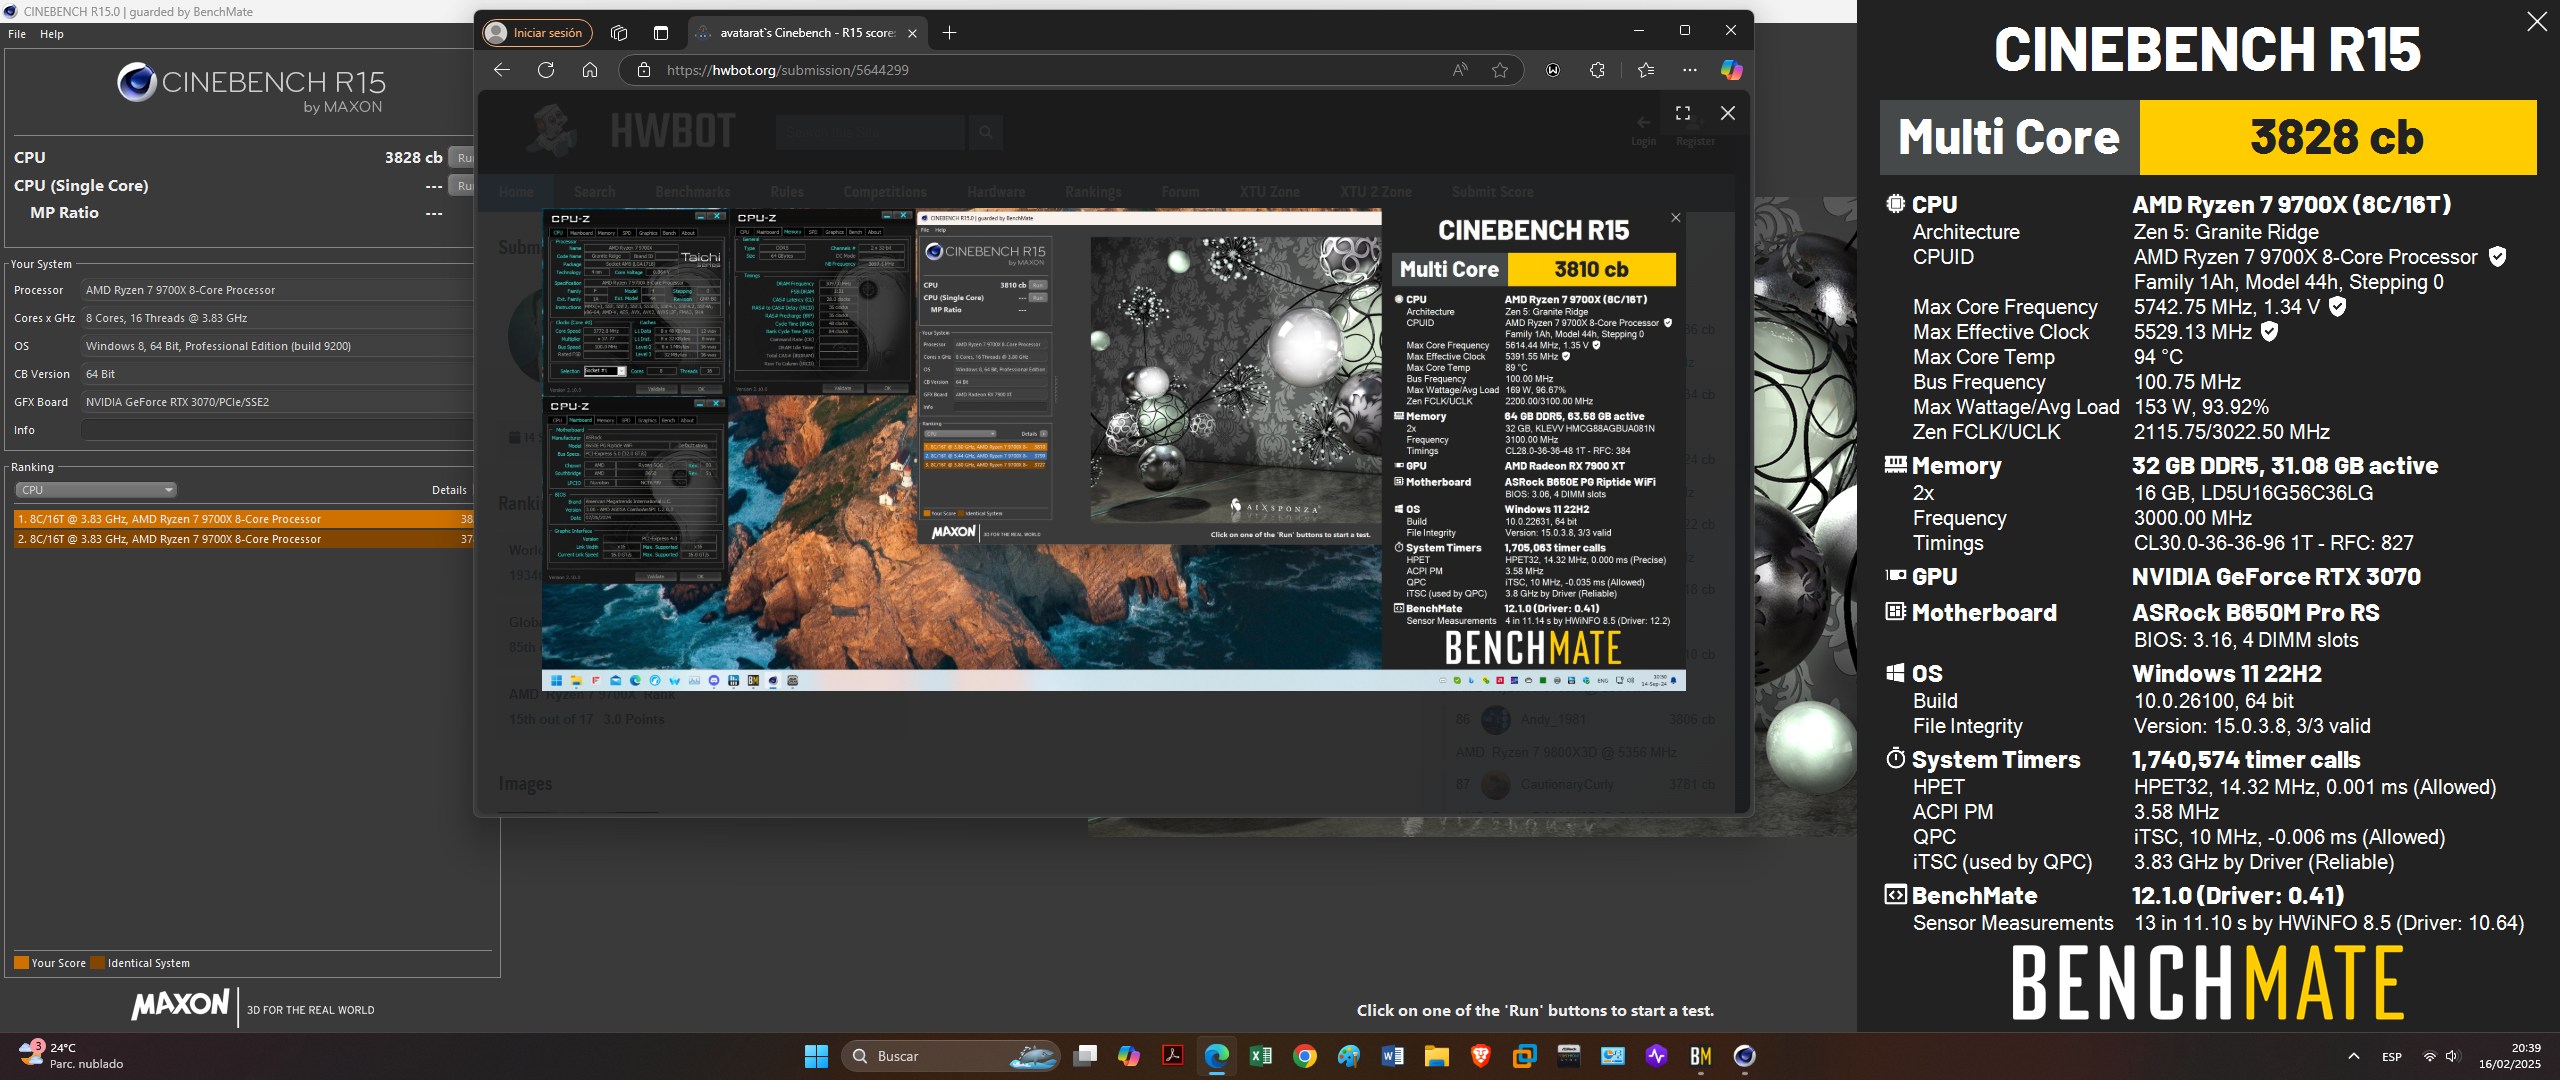
Task: Click the Maxon logo in Cinebench
Action: click(181, 1004)
